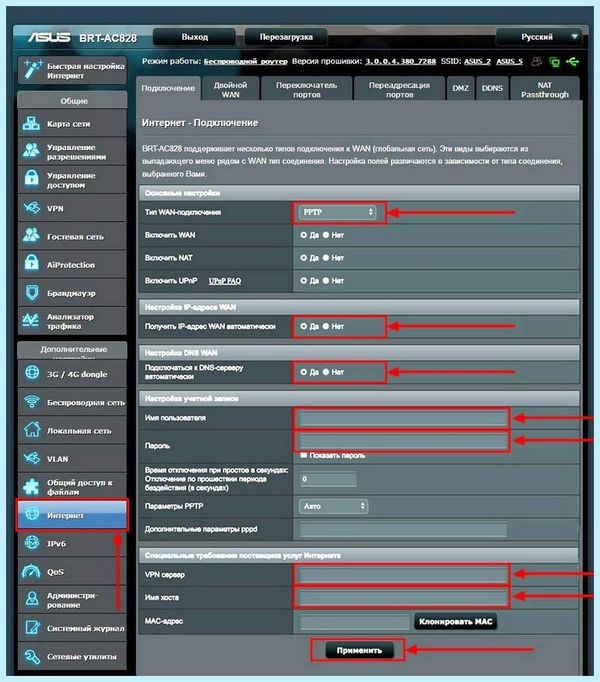Click the Интернет globe icon

pyautogui.click(x=32, y=514)
